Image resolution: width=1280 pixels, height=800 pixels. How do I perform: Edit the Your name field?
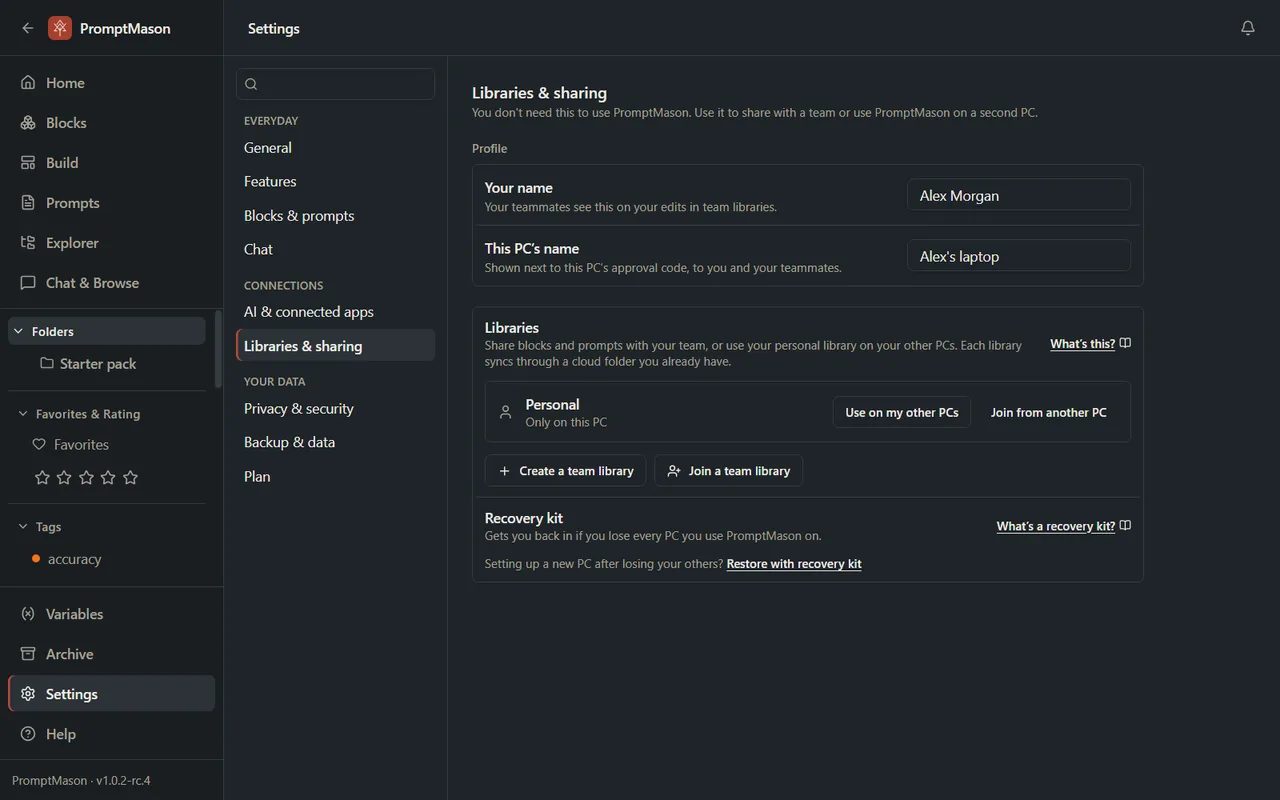click(x=1019, y=195)
